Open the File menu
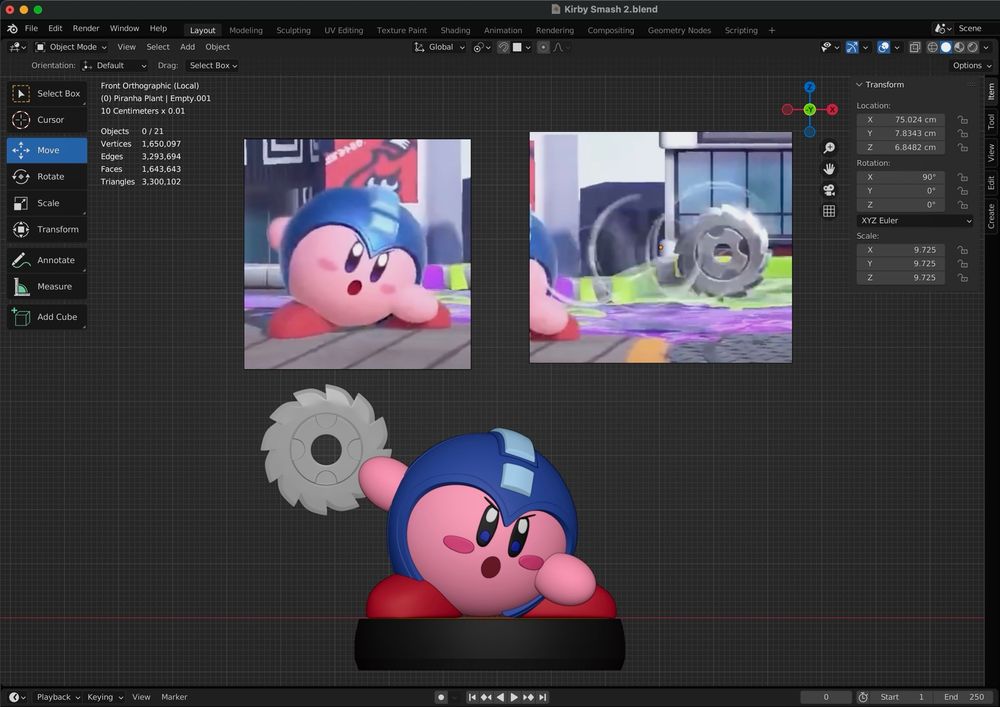Viewport: 1000px width, 707px height. pyautogui.click(x=31, y=29)
